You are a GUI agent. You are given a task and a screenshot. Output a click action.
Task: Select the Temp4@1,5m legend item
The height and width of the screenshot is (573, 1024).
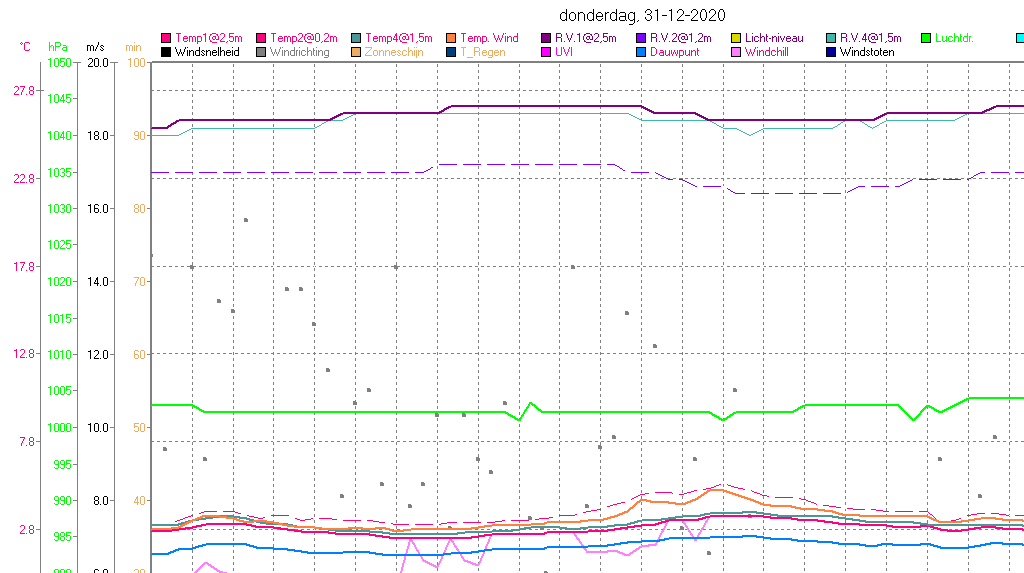coord(398,38)
